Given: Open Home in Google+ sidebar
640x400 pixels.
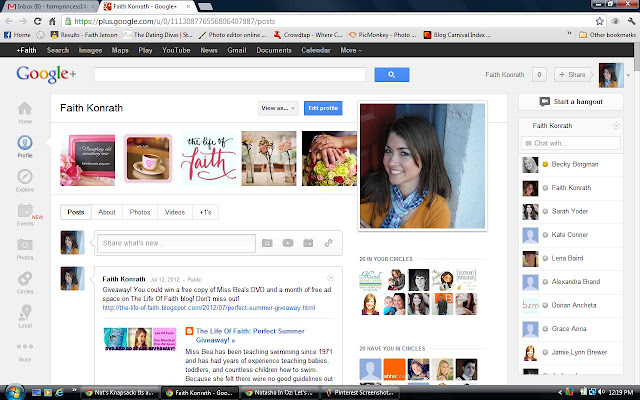Looking at the screenshot, I should click(x=25, y=112).
